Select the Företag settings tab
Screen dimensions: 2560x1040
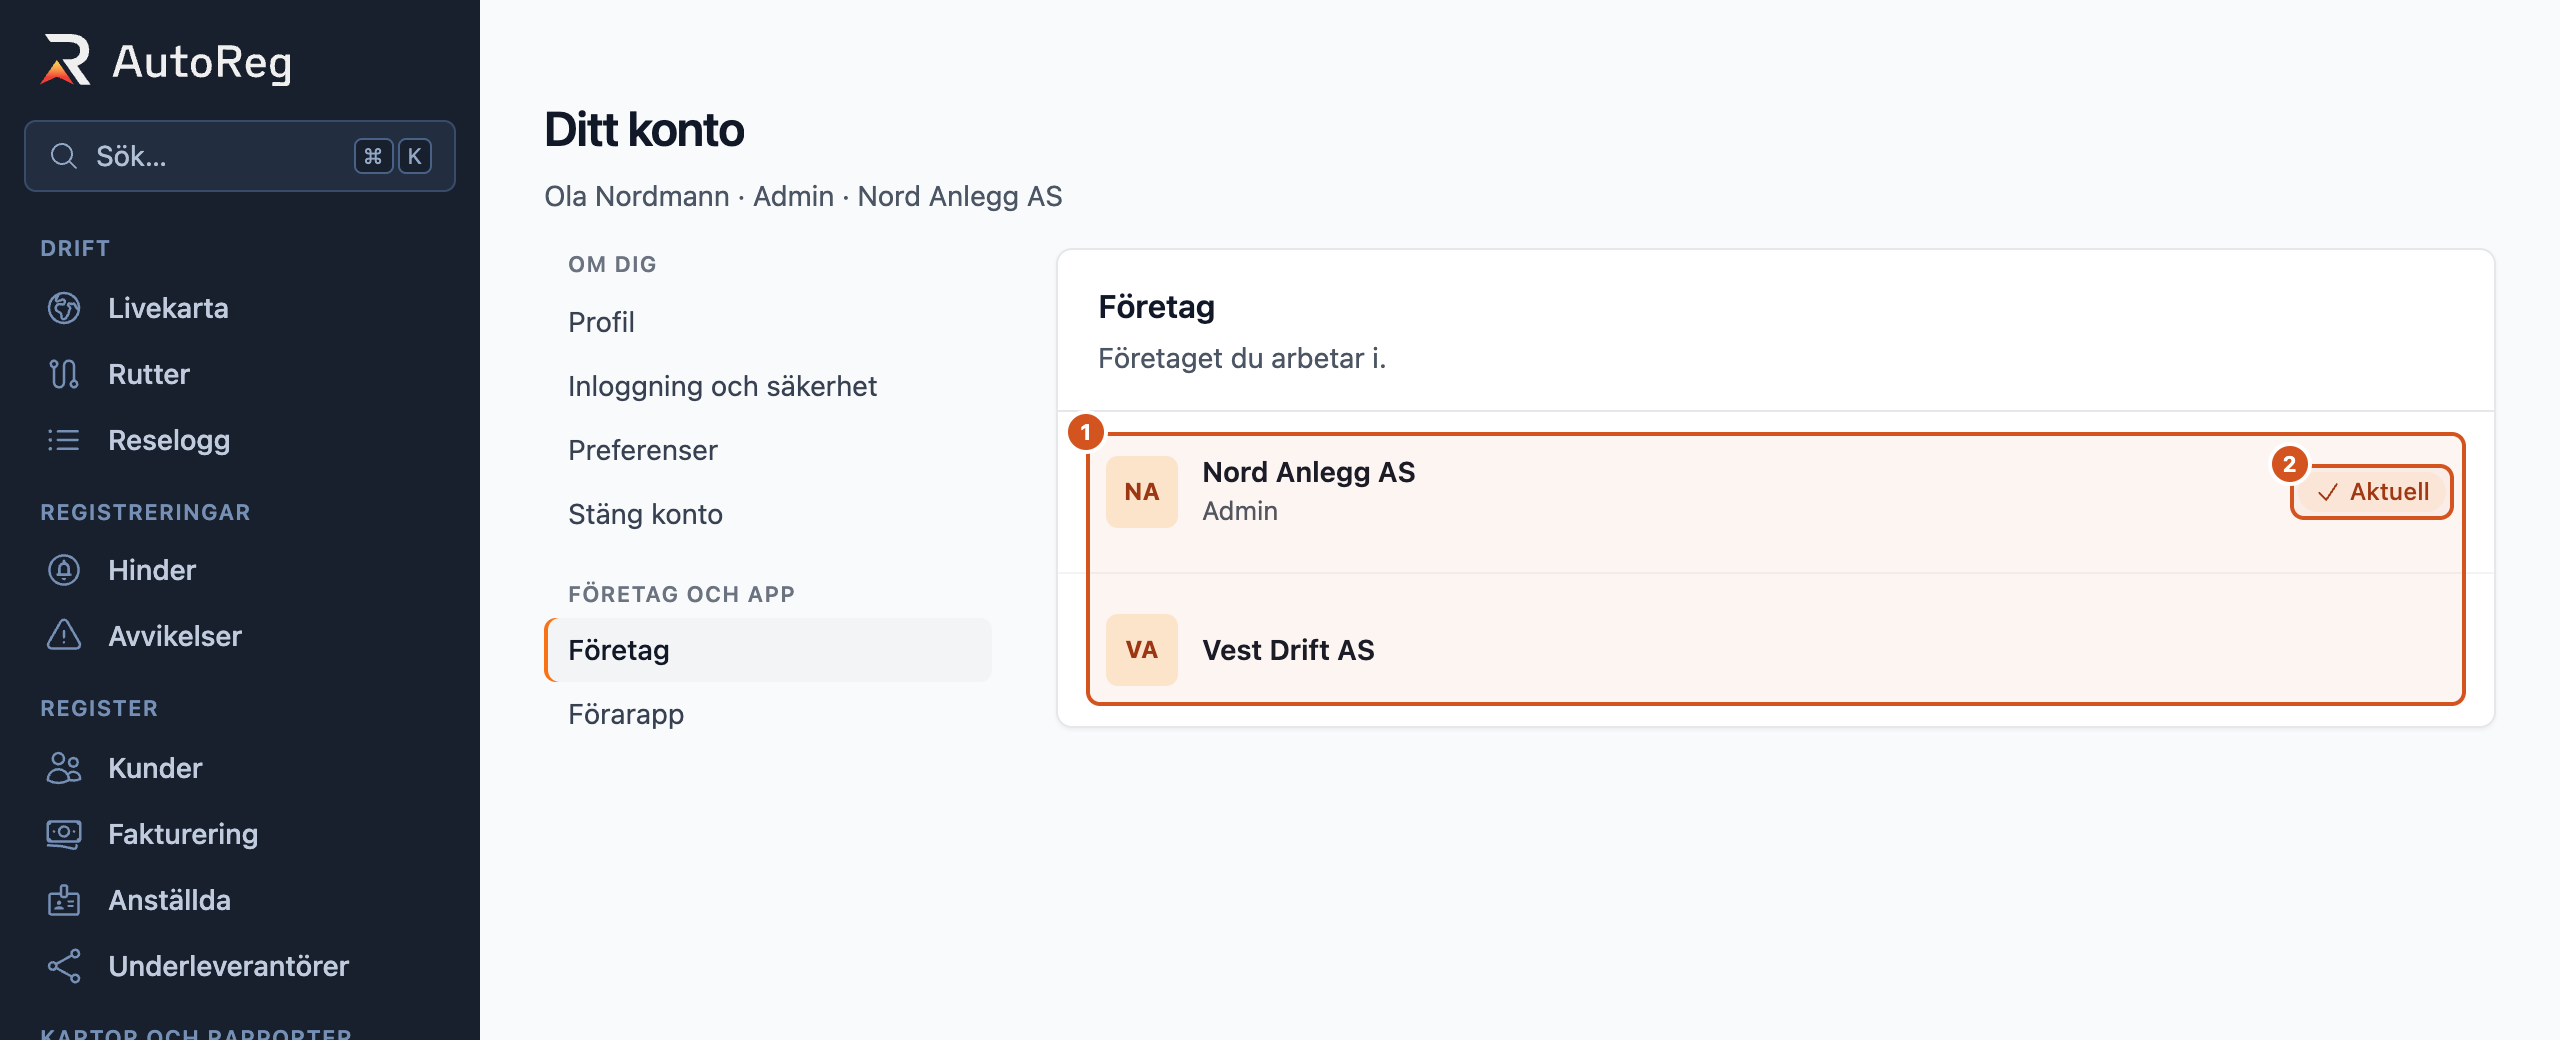pos(768,650)
